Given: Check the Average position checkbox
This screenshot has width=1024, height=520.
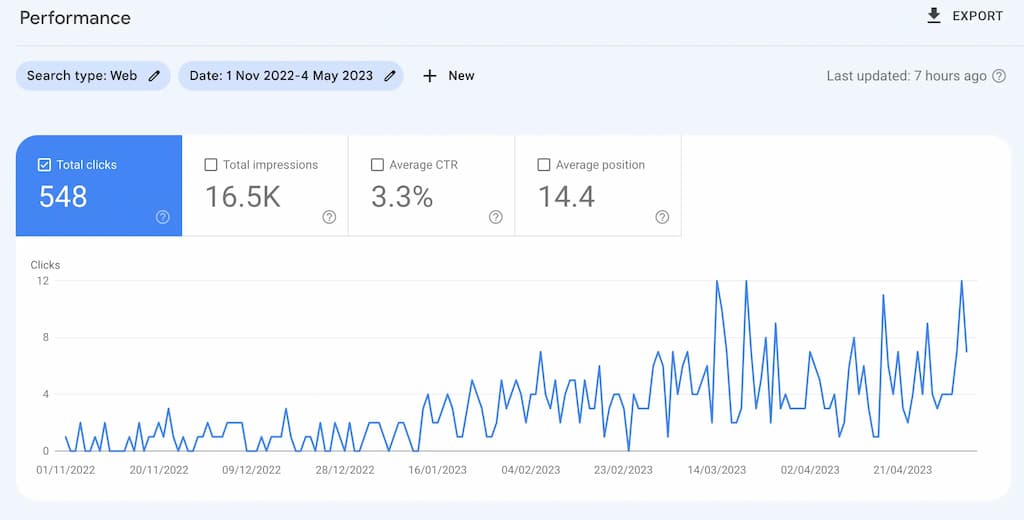Looking at the screenshot, I should click(x=543, y=165).
